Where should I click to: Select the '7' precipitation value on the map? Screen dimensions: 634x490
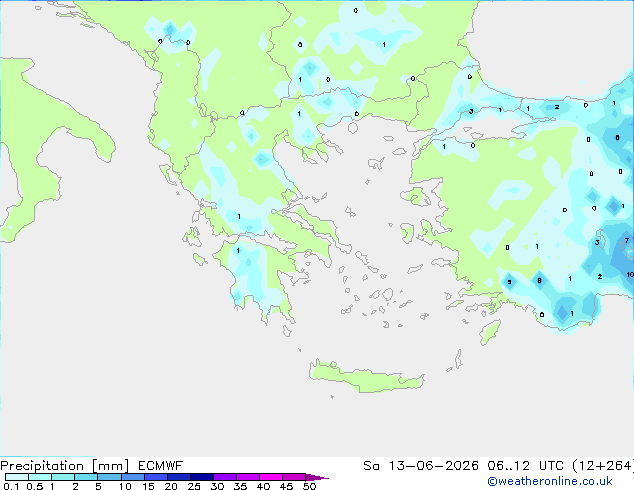point(627,241)
